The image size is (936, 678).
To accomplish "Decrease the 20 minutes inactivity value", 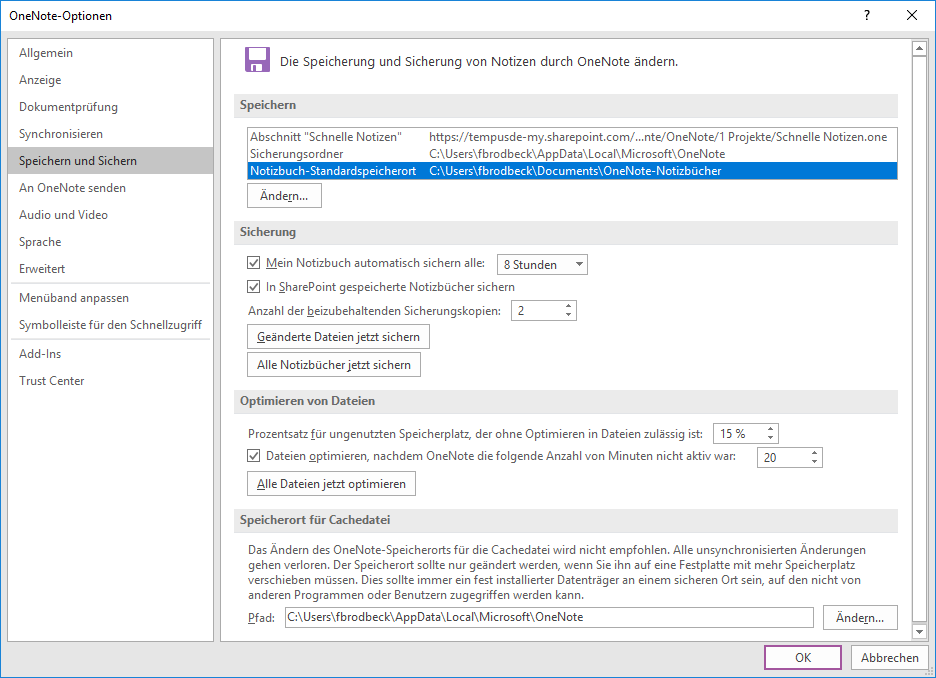I will 814,462.
